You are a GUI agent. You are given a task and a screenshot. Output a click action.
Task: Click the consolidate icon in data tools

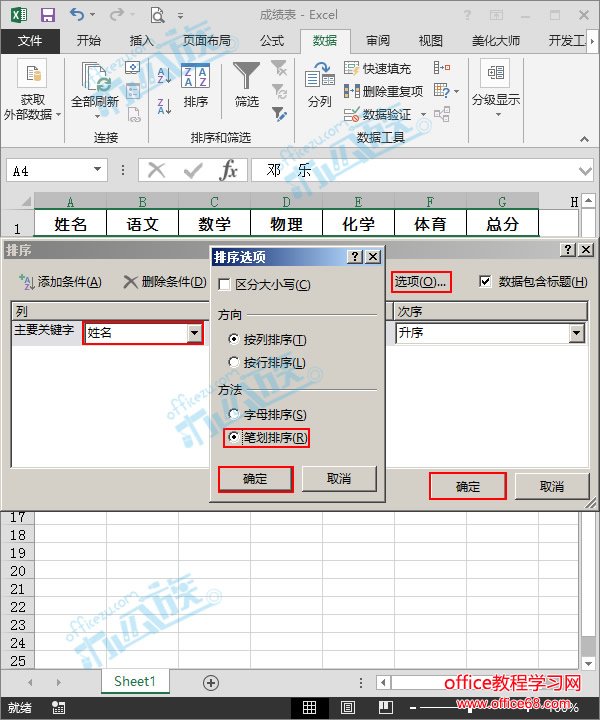pos(442,68)
